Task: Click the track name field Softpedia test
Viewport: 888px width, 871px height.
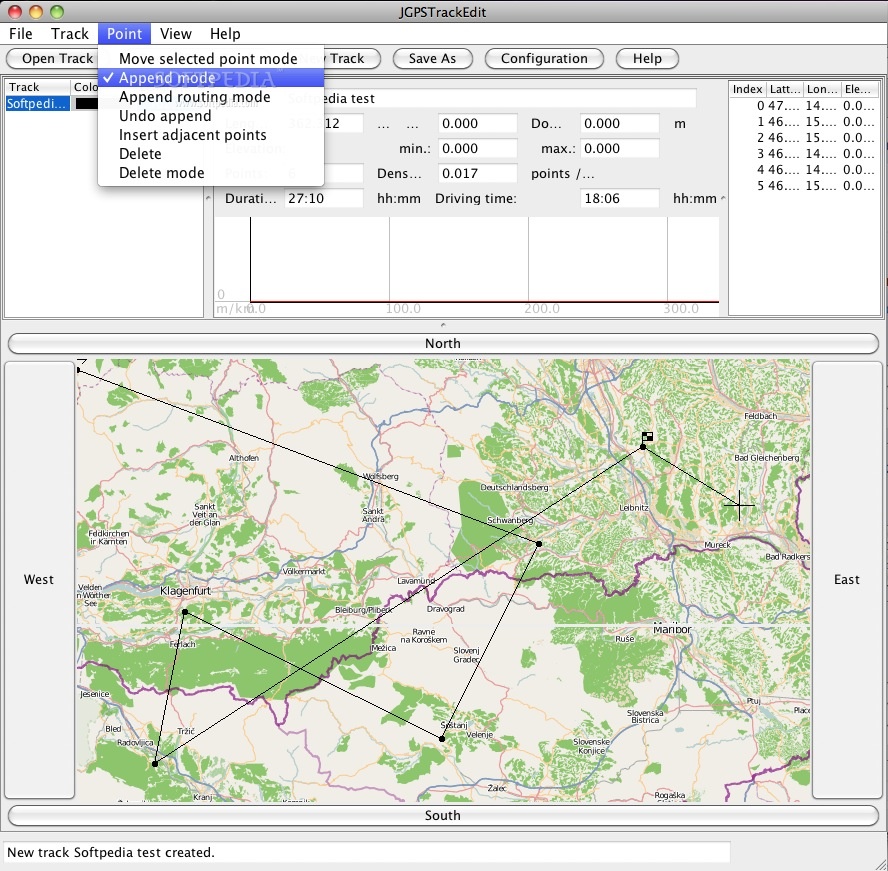Action: click(490, 99)
